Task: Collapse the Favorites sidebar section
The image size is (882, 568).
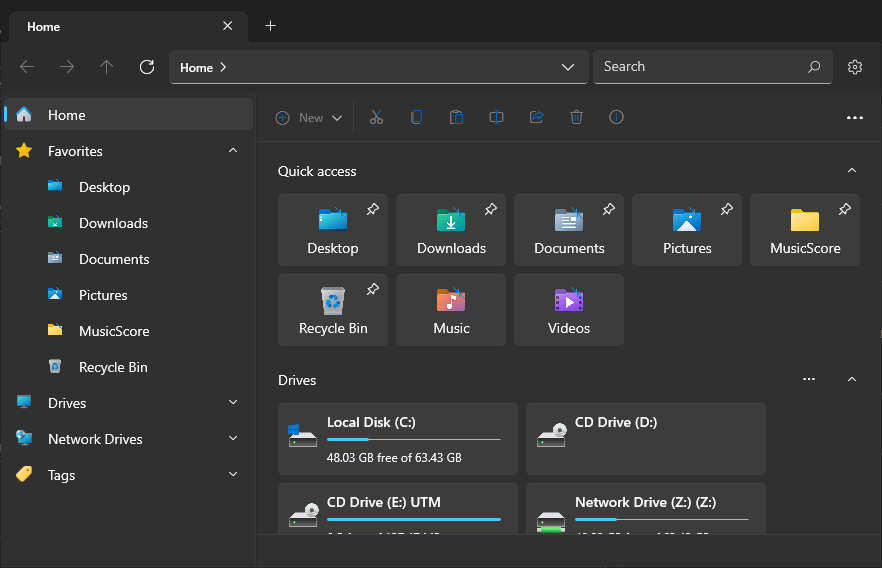Action: coord(233,150)
